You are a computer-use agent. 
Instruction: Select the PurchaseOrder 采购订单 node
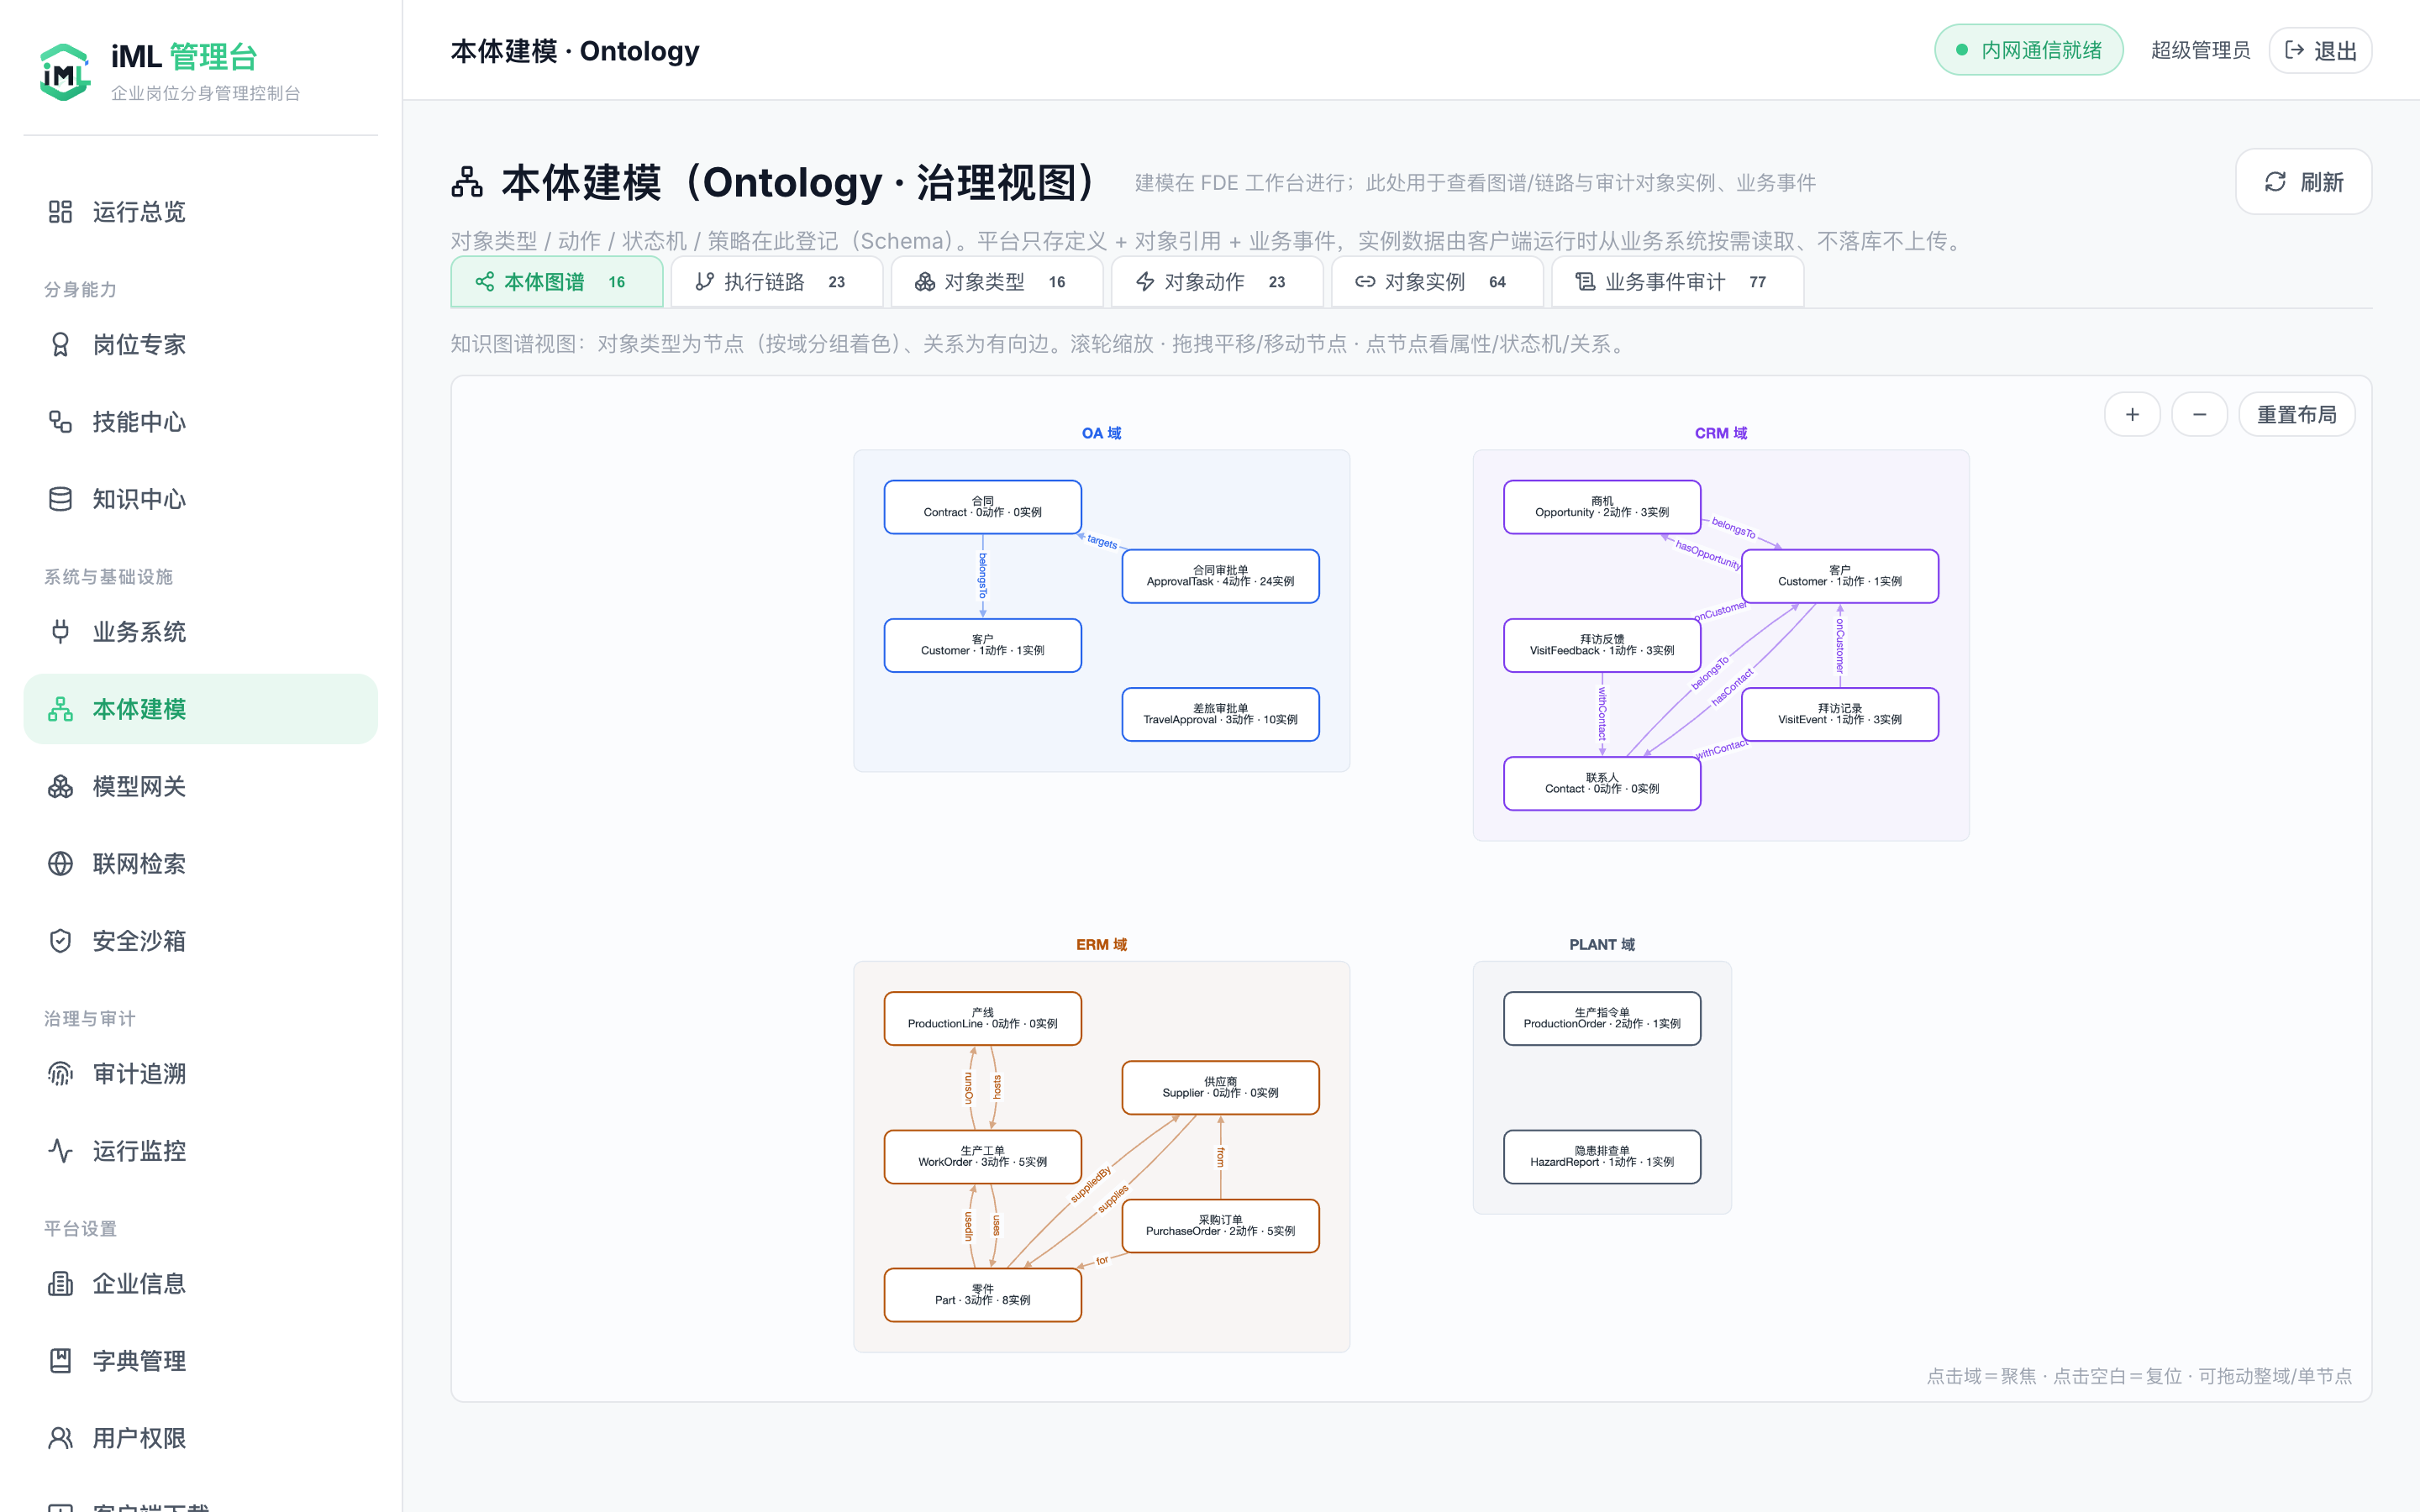[1220, 1226]
